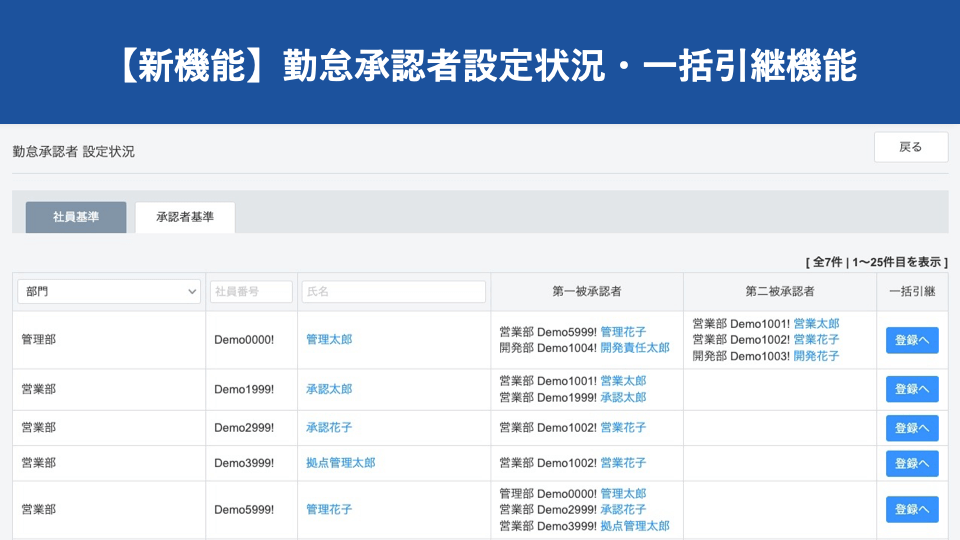
Task: Click 登録へ button in the Demo2999! row
Action: (912, 428)
